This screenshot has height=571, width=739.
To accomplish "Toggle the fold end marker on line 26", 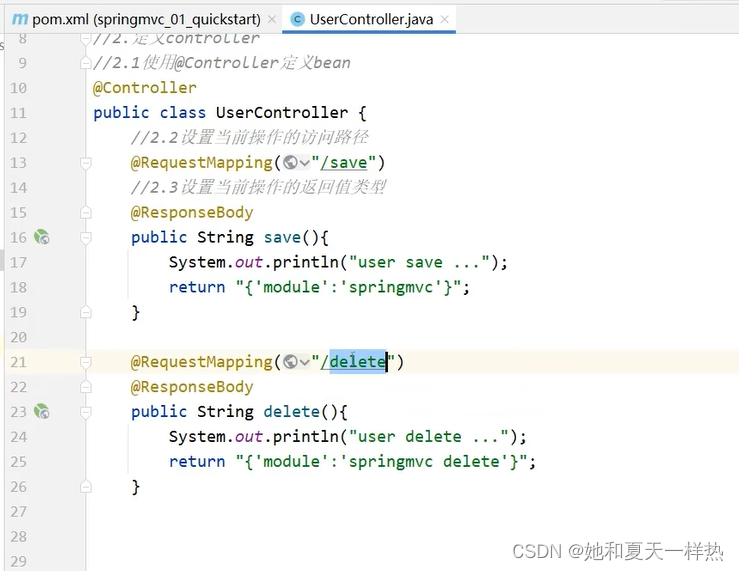I will click(x=86, y=486).
